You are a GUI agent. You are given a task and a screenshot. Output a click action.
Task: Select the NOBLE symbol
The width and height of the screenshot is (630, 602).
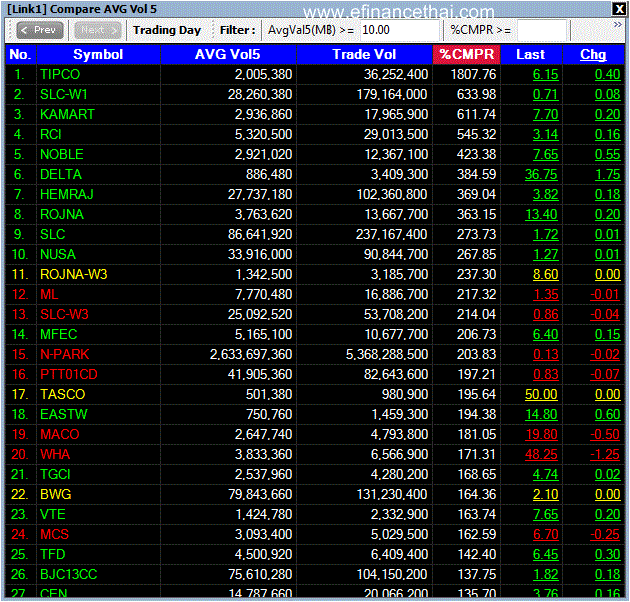click(62, 154)
